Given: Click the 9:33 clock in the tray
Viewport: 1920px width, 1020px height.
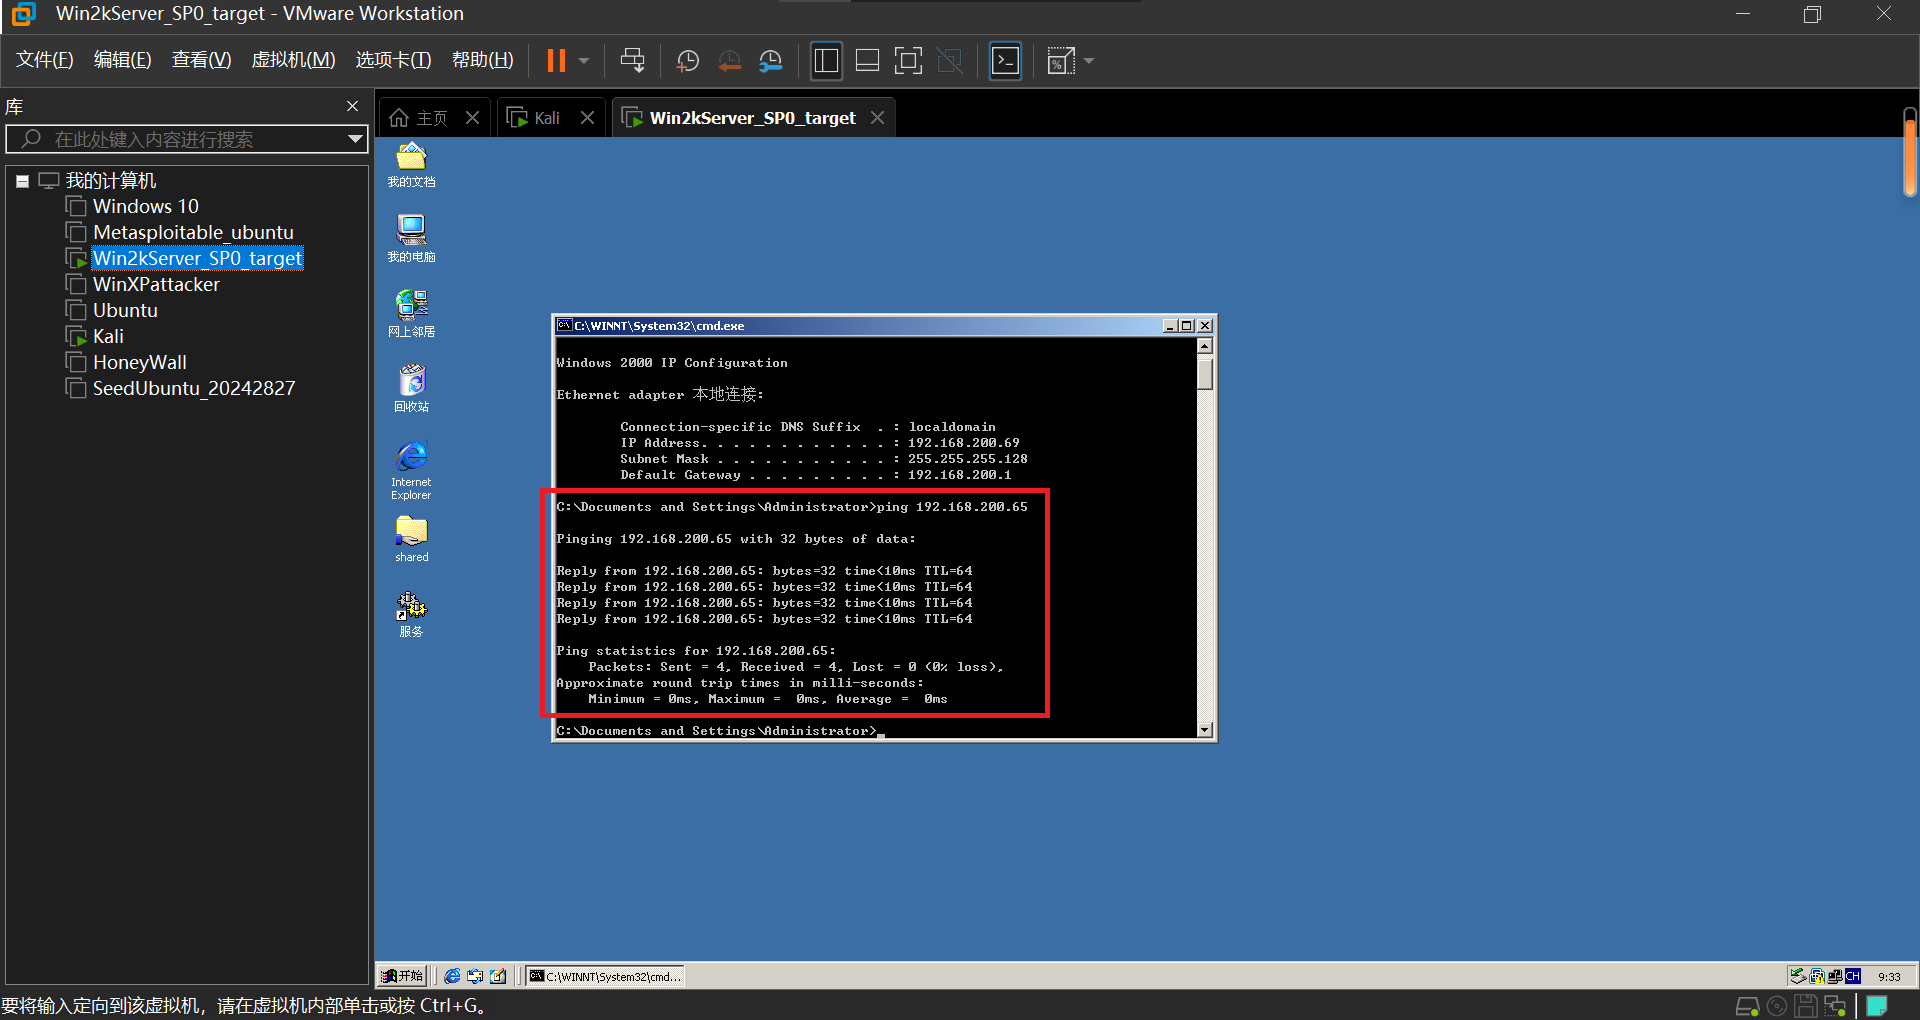Looking at the screenshot, I should [1889, 977].
